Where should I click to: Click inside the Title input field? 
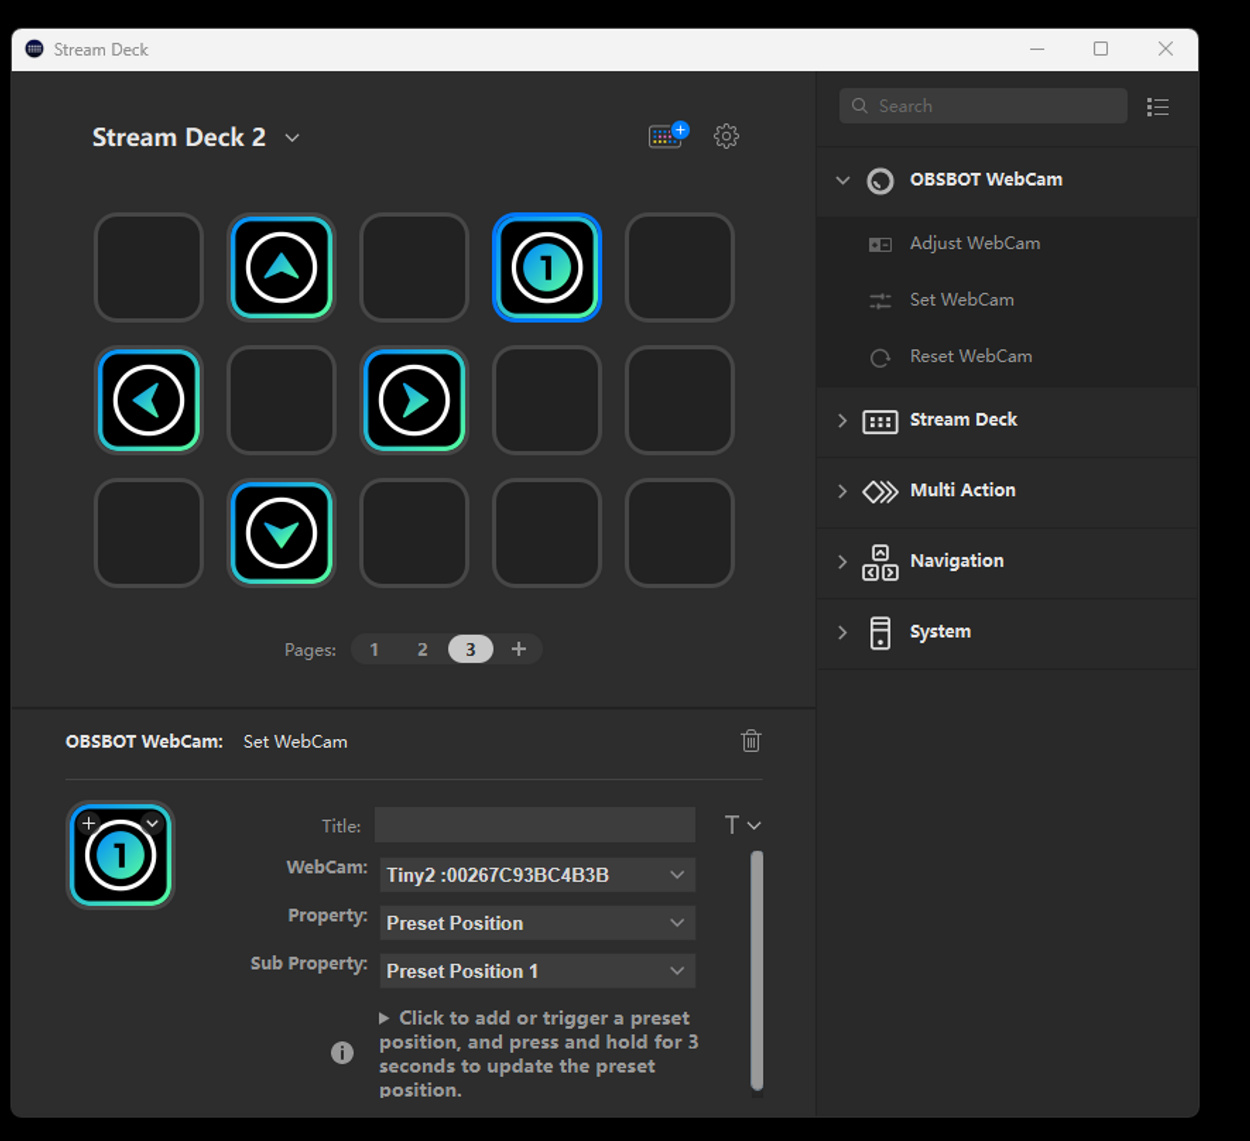535,825
